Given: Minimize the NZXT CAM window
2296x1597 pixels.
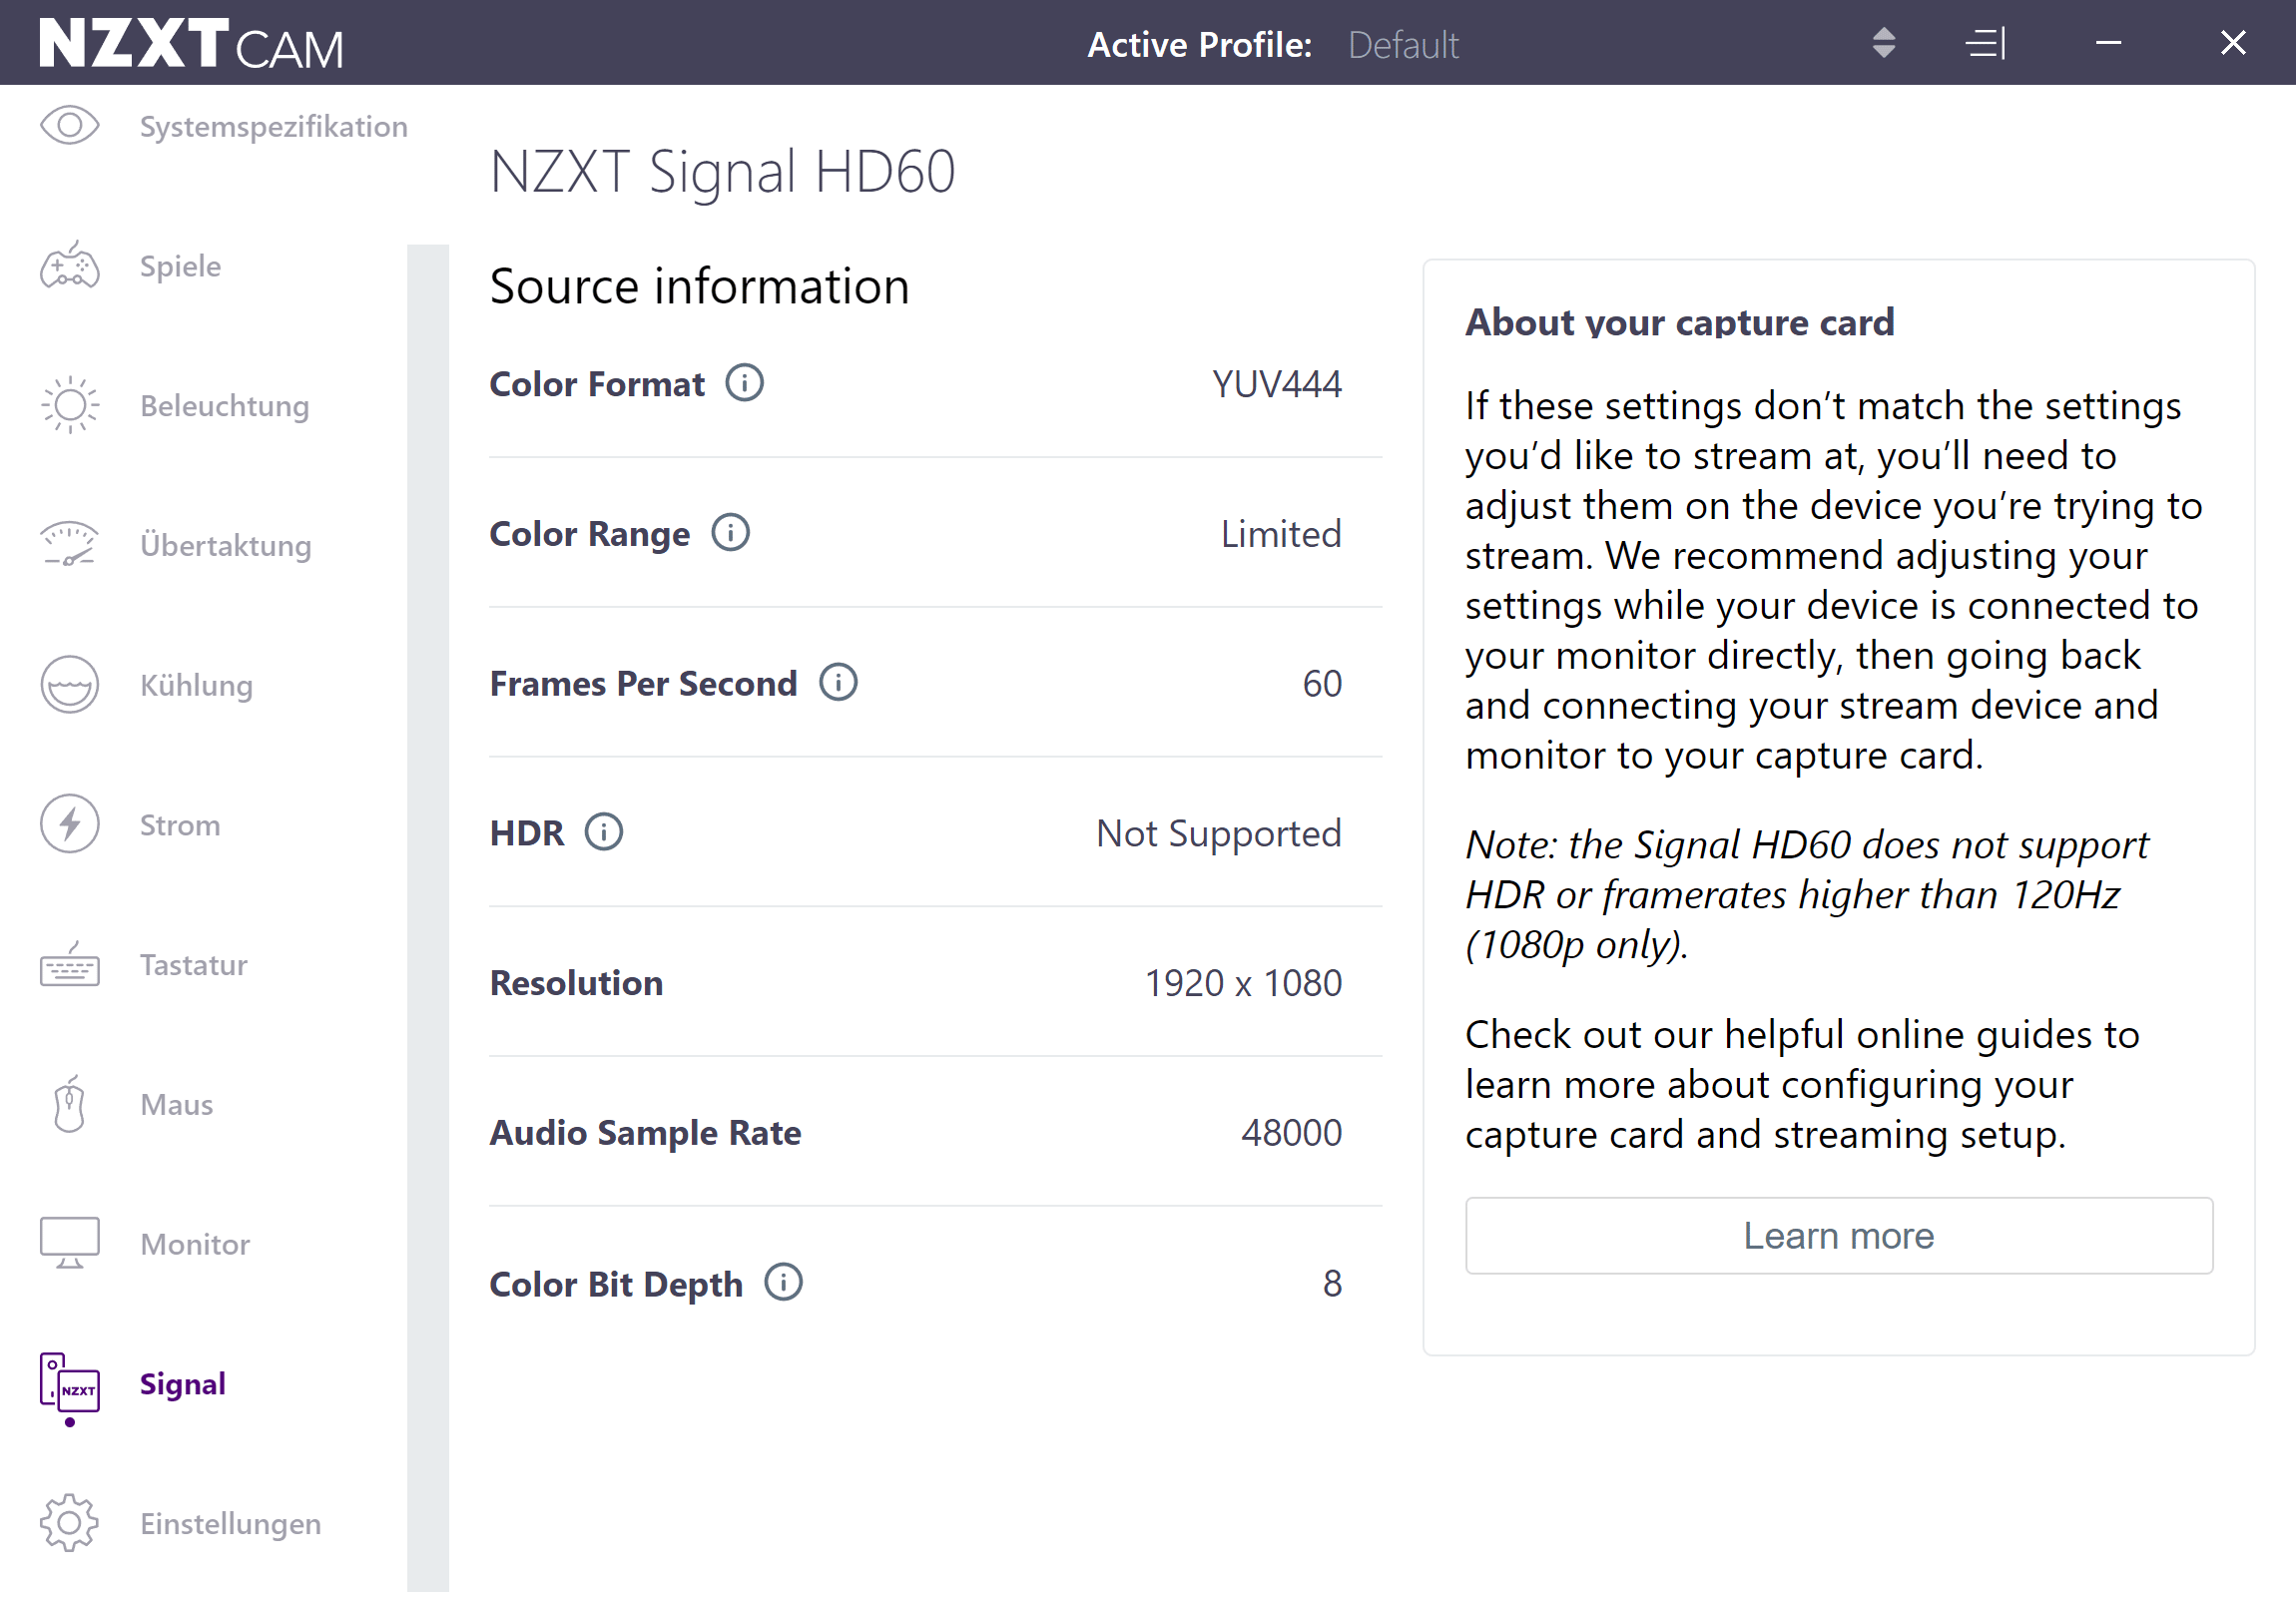Looking at the screenshot, I should pyautogui.click(x=2109, y=43).
